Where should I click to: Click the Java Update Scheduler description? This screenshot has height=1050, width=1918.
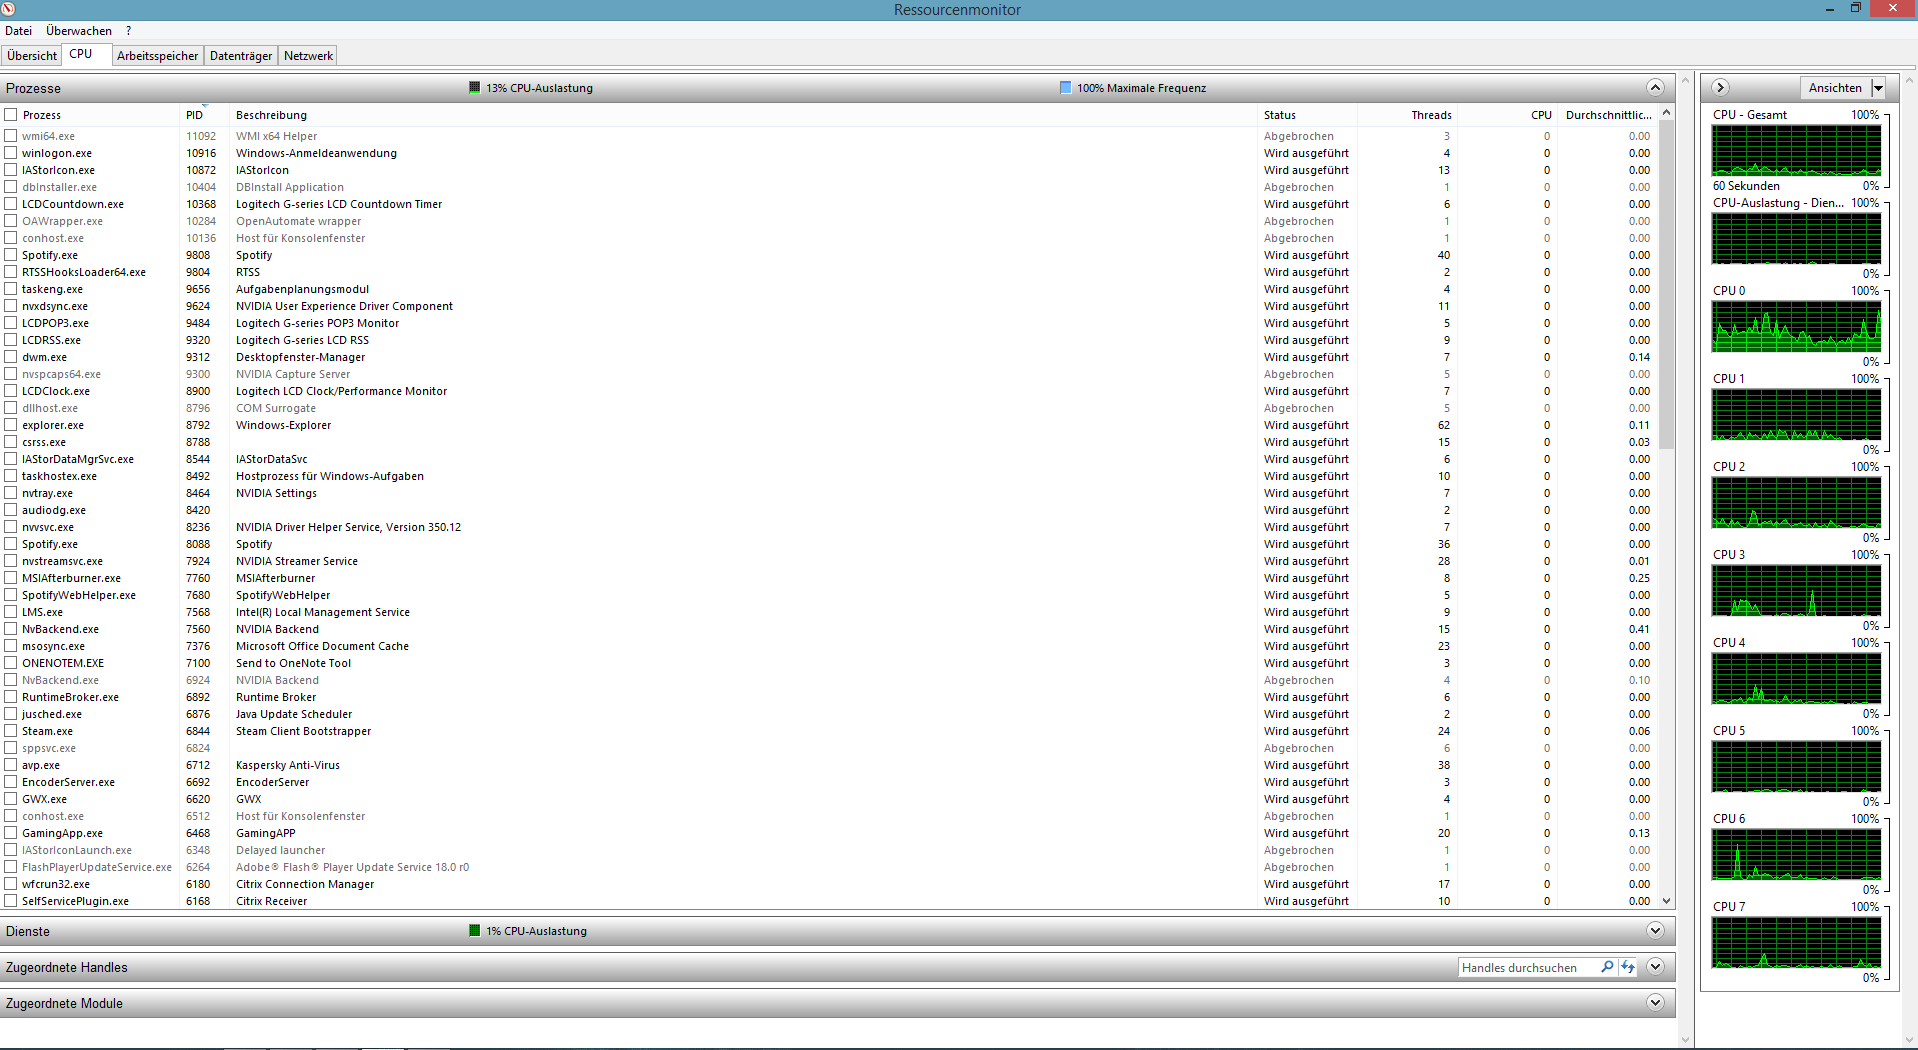(294, 714)
